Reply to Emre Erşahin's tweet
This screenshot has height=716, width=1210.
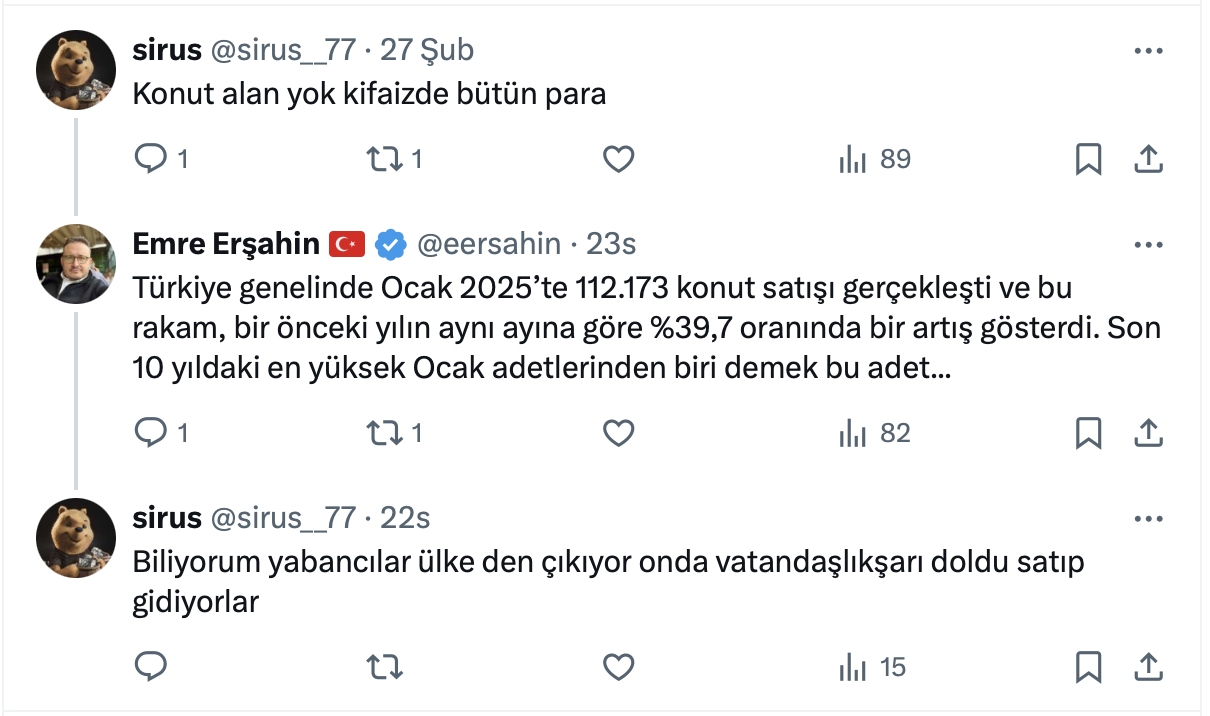click(150, 433)
